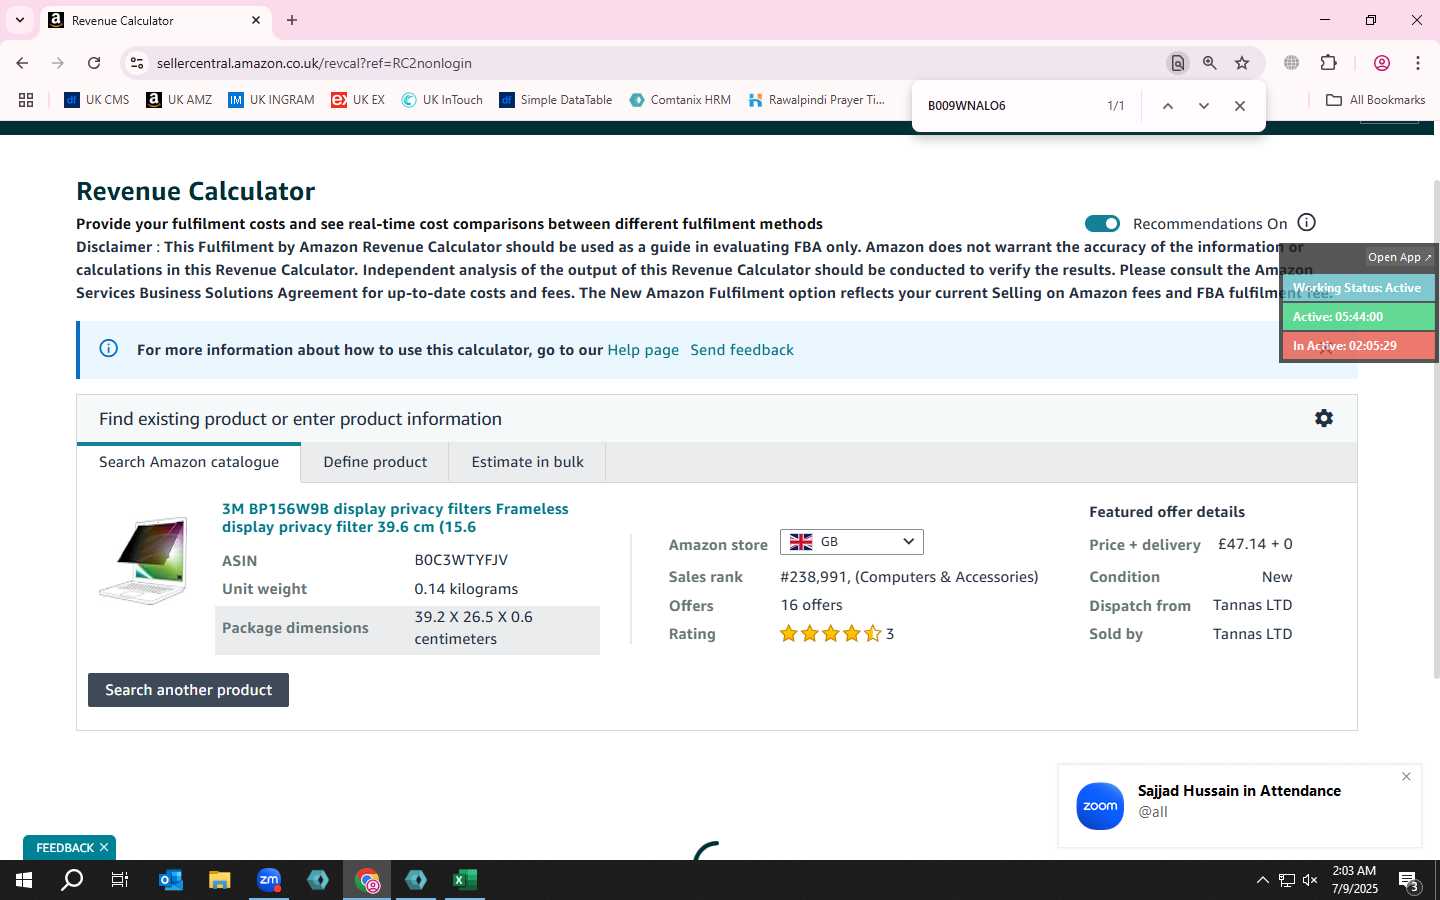Show hidden system tray icons
Image resolution: width=1440 pixels, height=900 pixels.
click(1262, 880)
